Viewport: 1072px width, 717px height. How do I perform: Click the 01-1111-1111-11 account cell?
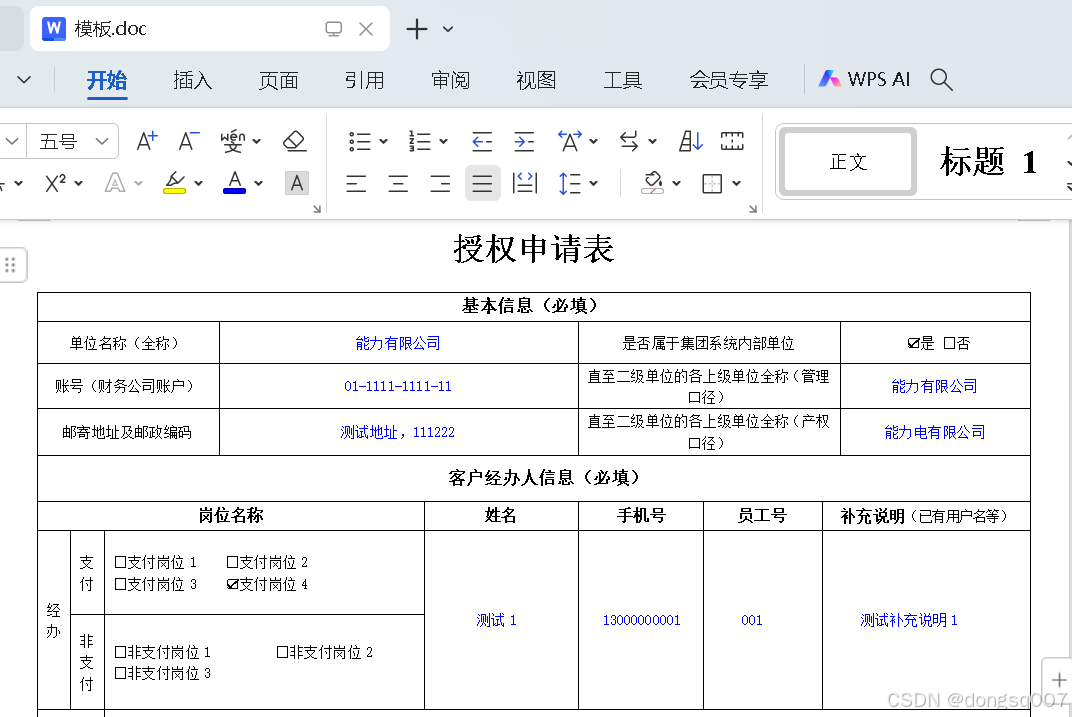[398, 386]
